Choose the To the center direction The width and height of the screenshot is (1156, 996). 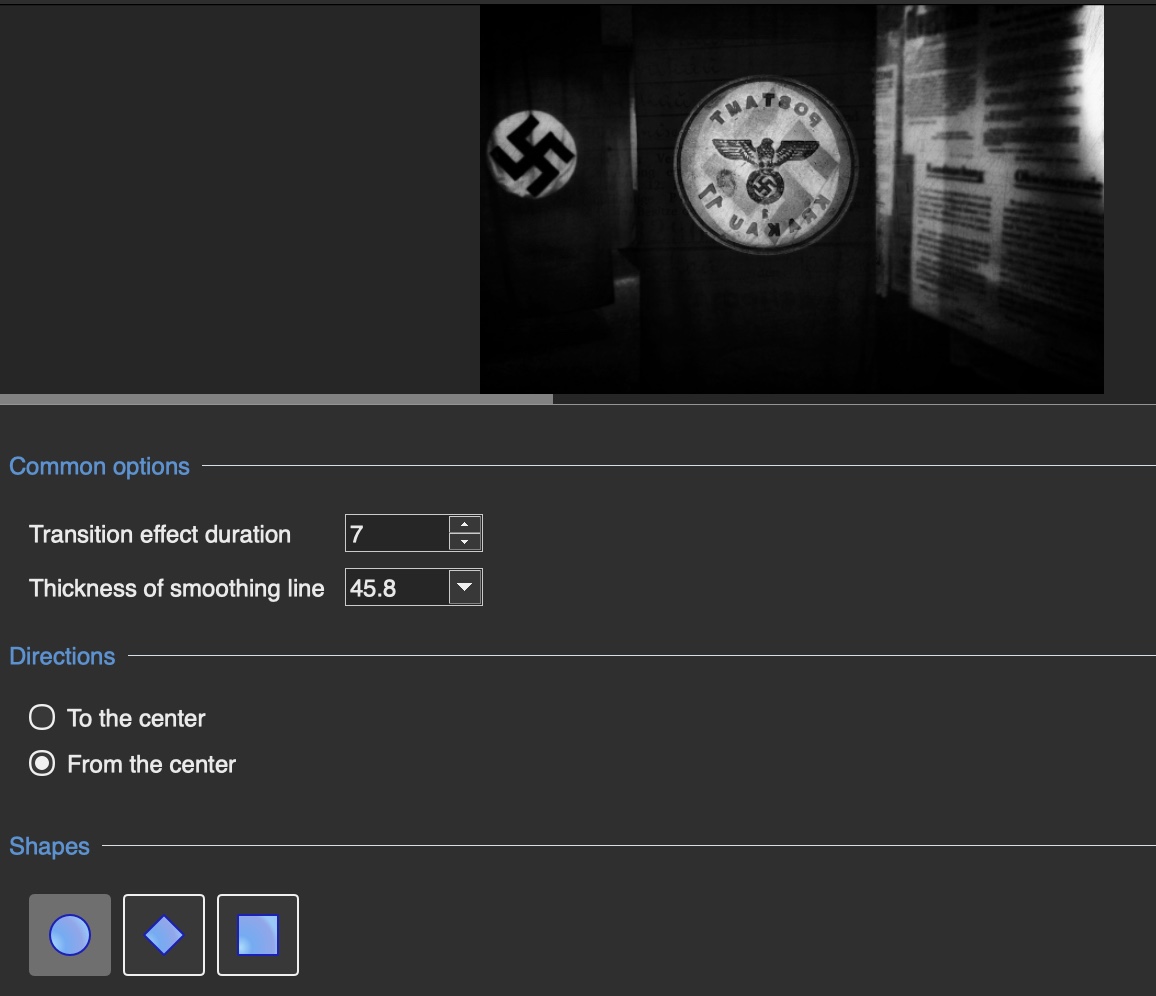[x=42, y=717]
